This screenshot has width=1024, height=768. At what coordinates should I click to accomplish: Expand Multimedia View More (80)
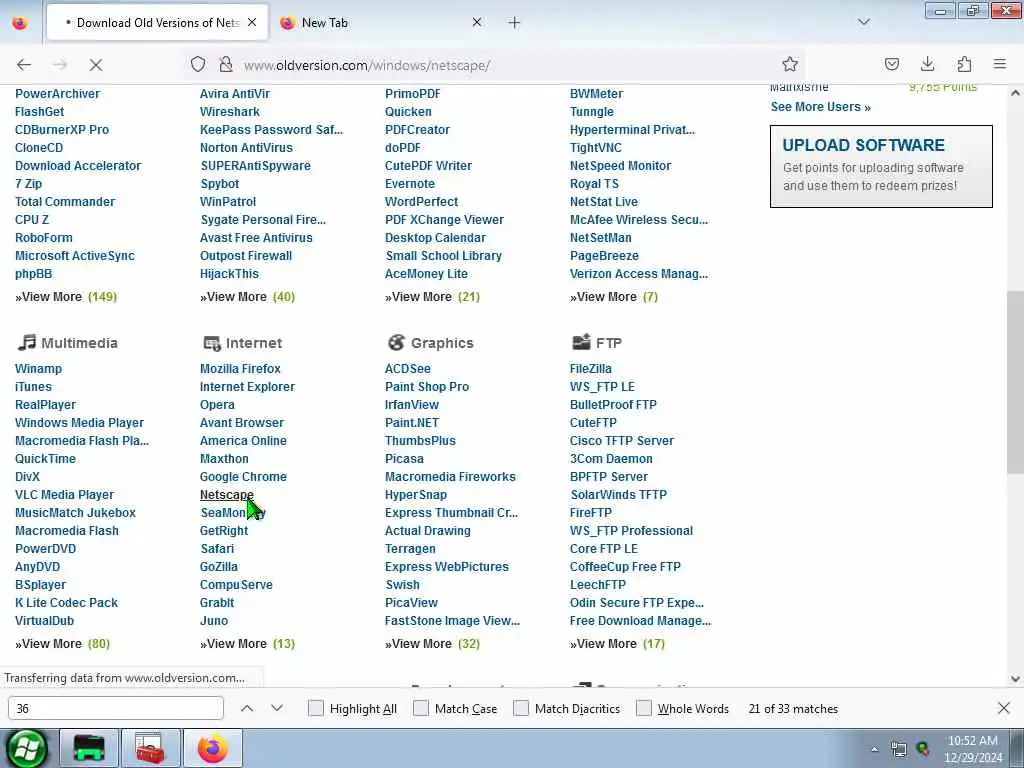coord(63,644)
